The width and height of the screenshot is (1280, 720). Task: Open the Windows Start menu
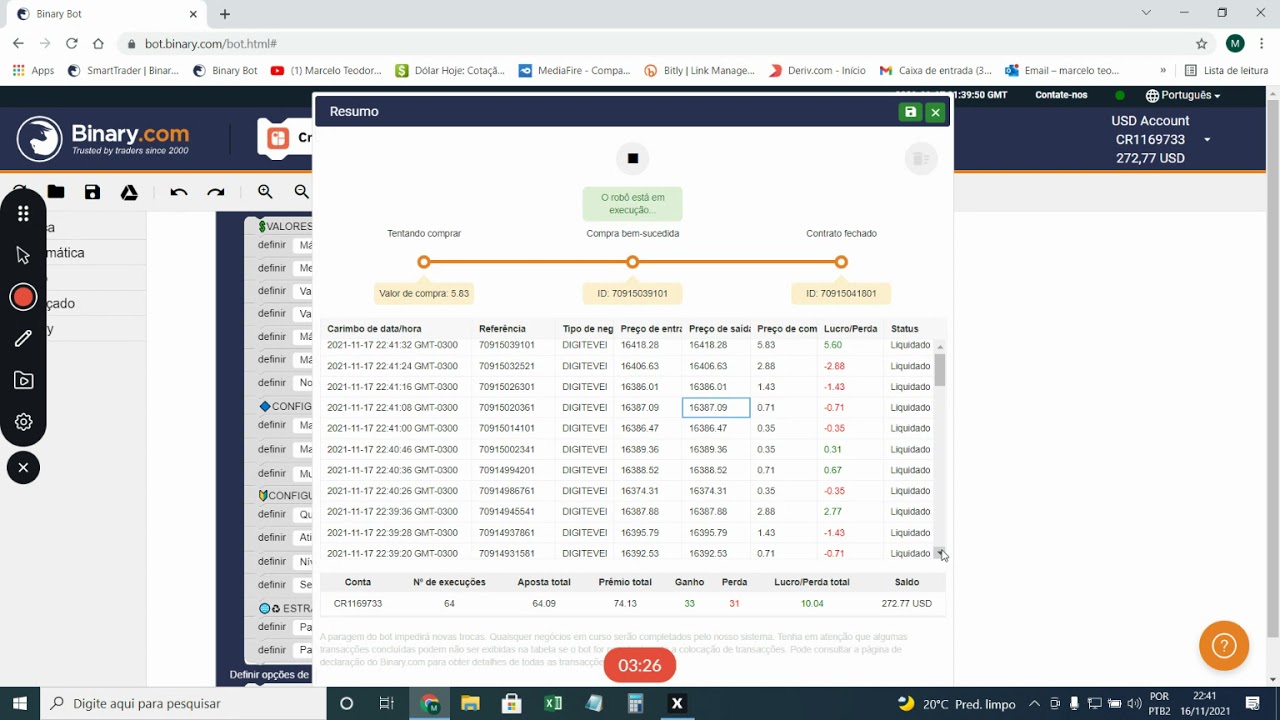tap(20, 703)
